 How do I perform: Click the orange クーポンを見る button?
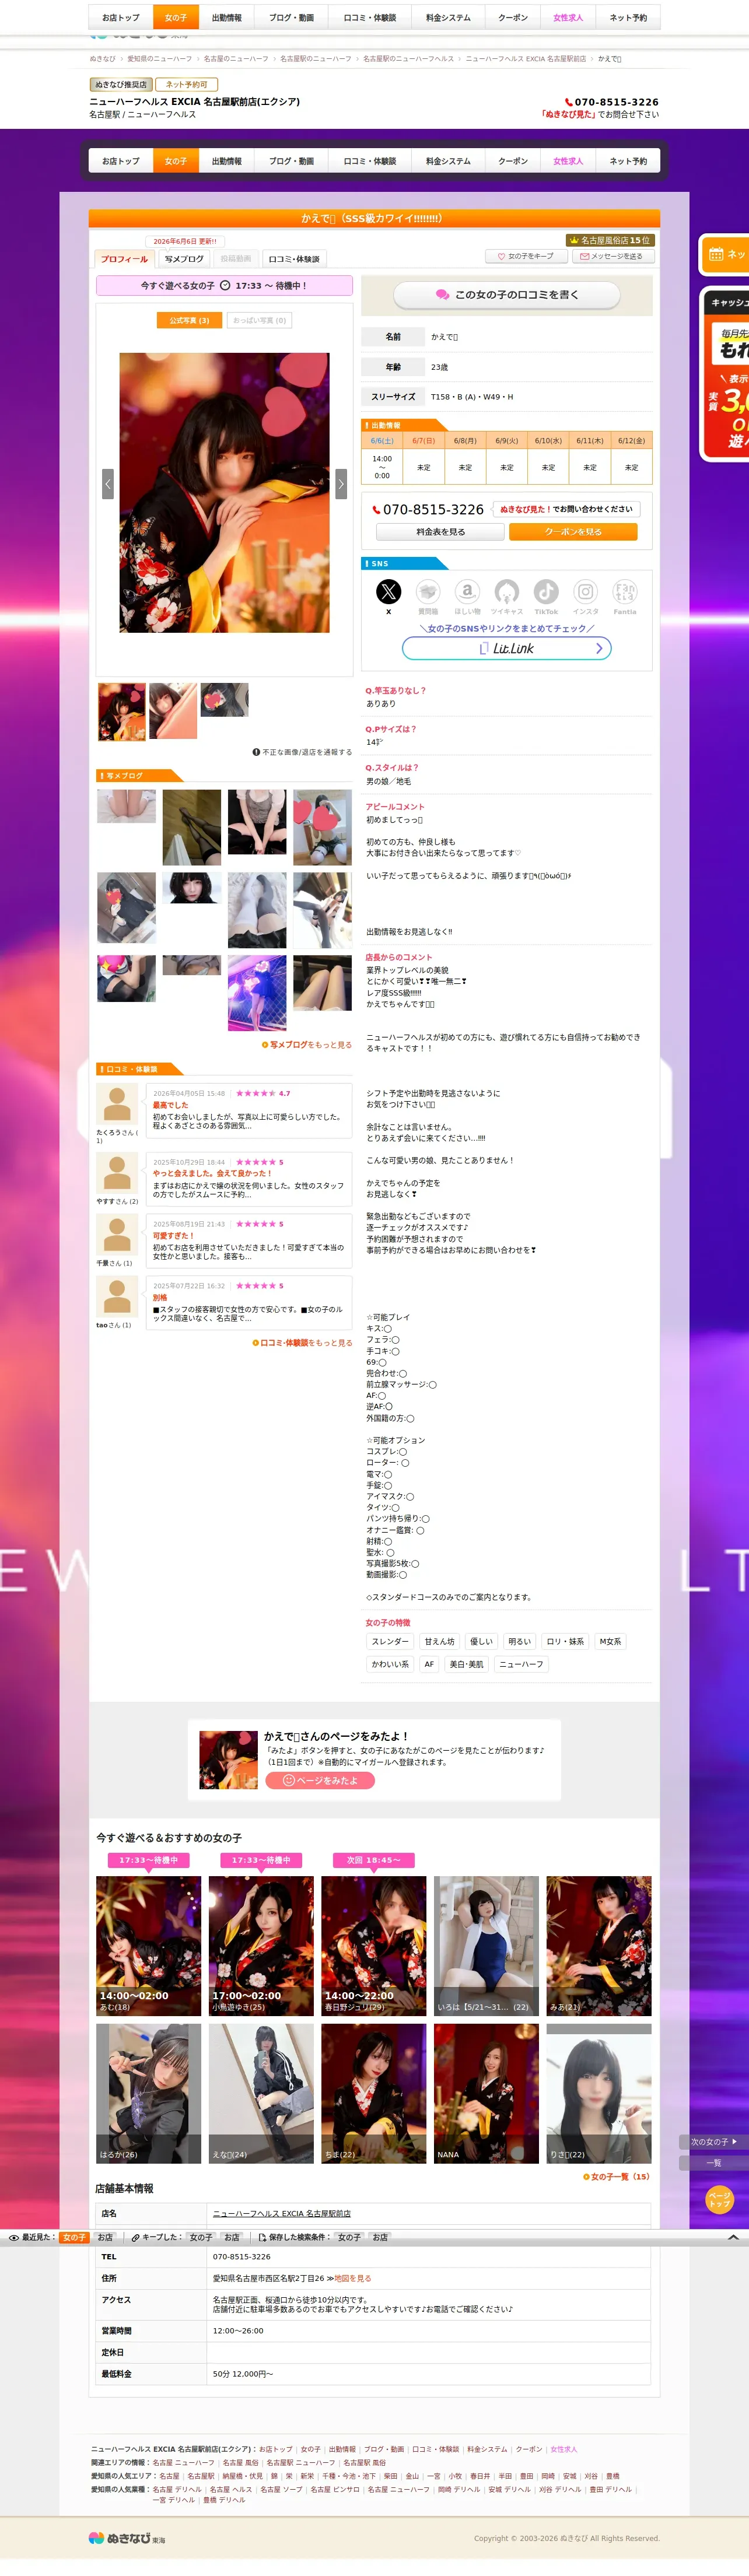point(573,532)
